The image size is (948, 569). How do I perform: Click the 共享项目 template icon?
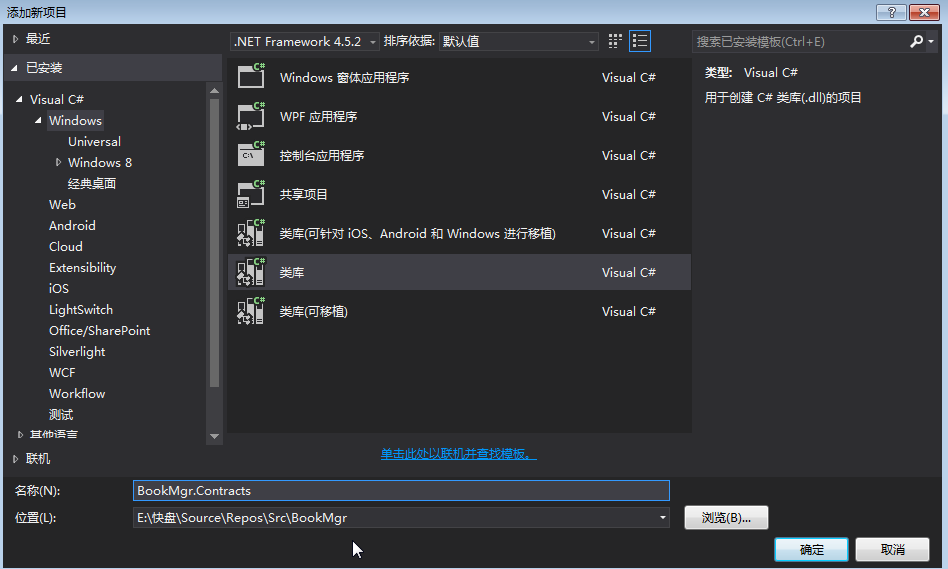251,193
